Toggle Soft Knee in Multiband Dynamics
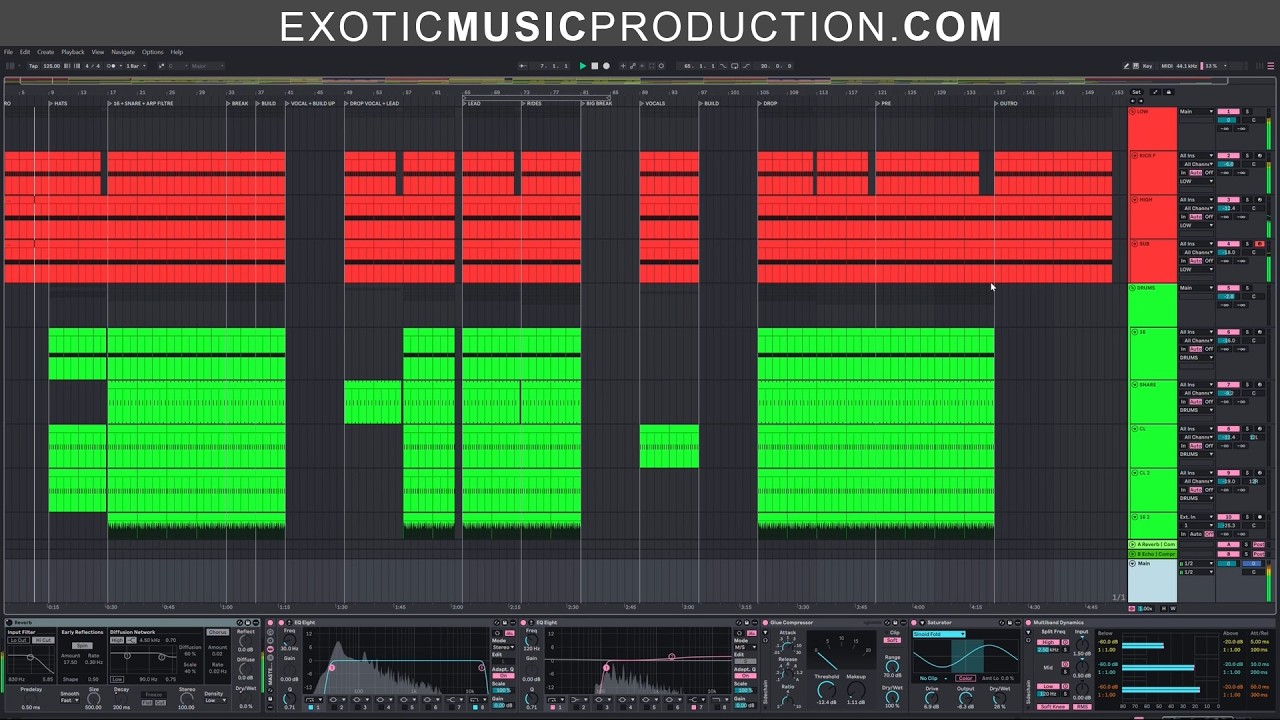 pyautogui.click(x=1053, y=707)
